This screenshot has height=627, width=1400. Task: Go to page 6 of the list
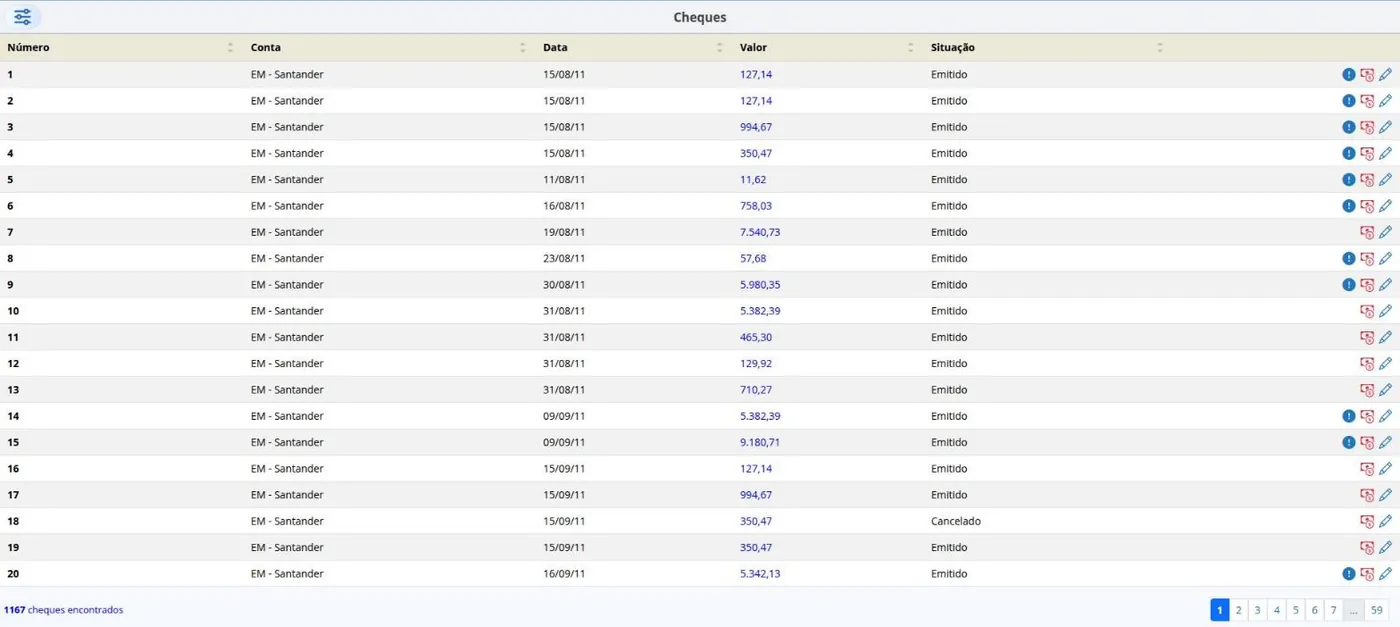pos(1314,610)
